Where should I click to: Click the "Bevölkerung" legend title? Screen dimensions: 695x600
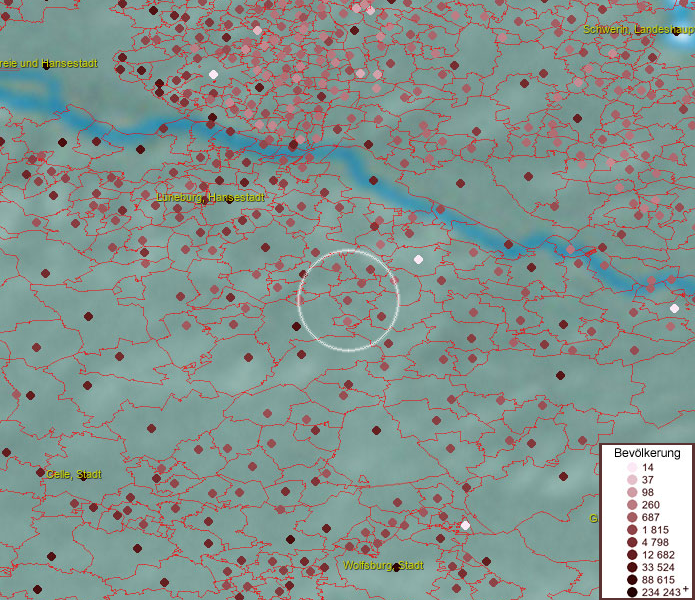coord(647,453)
